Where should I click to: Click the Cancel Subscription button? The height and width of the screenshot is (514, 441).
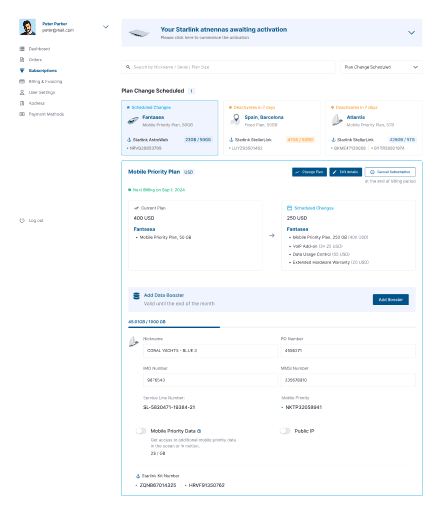pyautogui.click(x=390, y=172)
